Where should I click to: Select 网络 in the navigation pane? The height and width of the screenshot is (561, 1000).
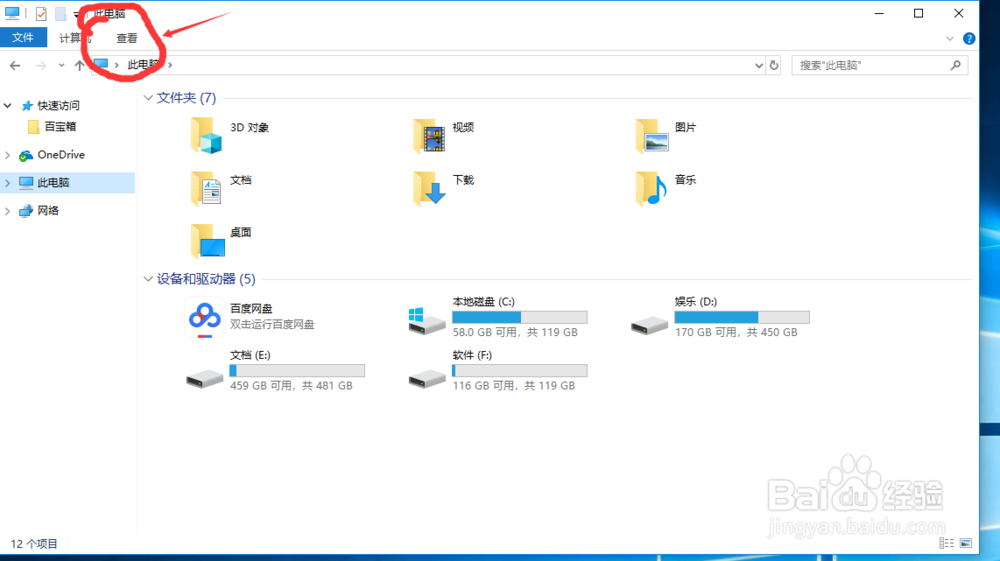pos(48,211)
